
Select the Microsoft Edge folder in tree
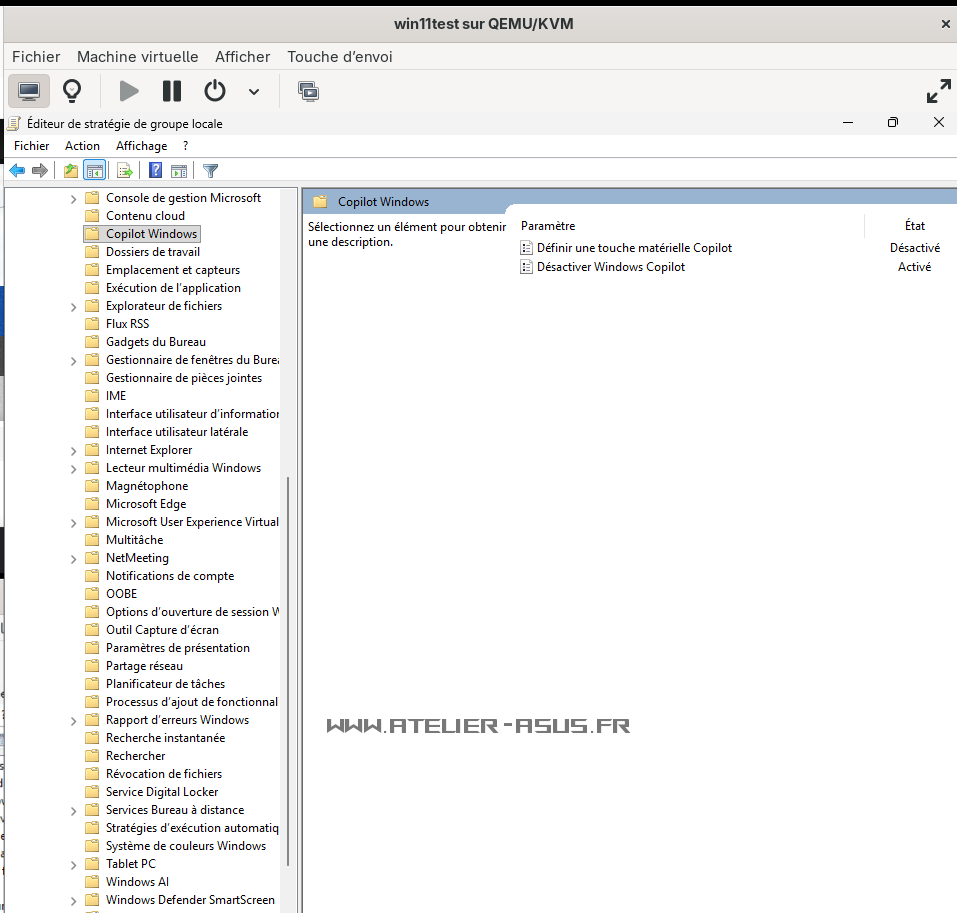click(x=145, y=504)
